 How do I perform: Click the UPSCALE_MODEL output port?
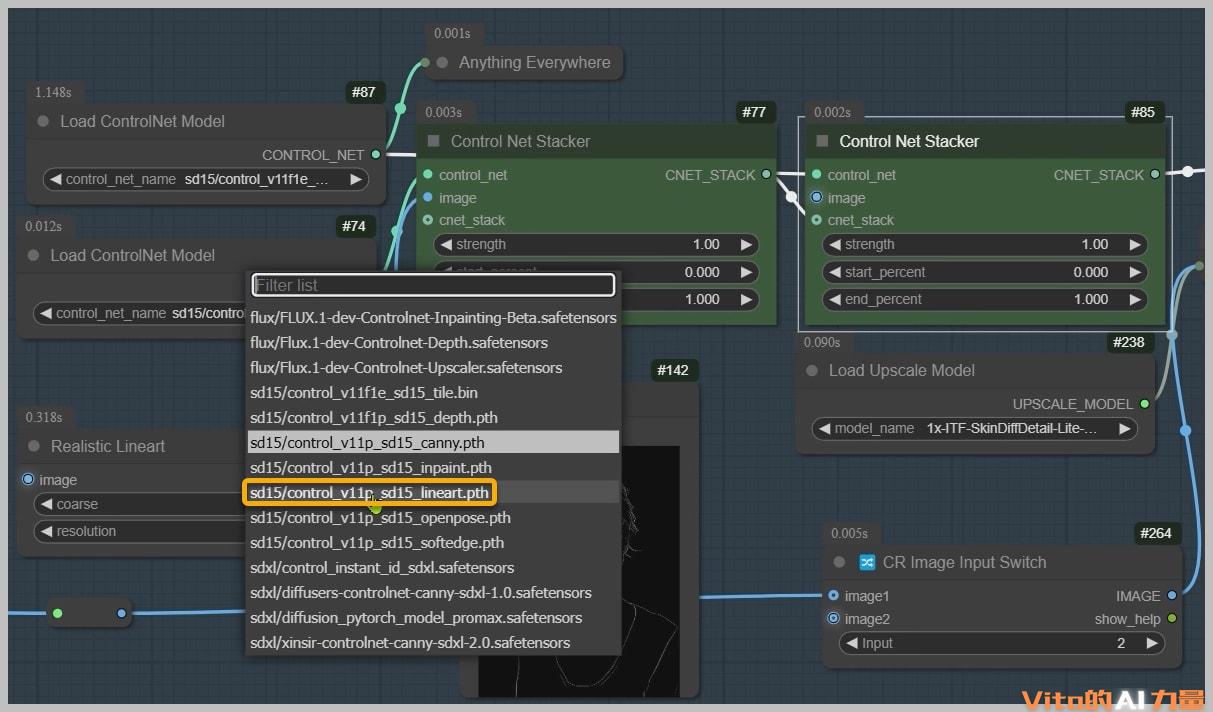[1145, 404]
